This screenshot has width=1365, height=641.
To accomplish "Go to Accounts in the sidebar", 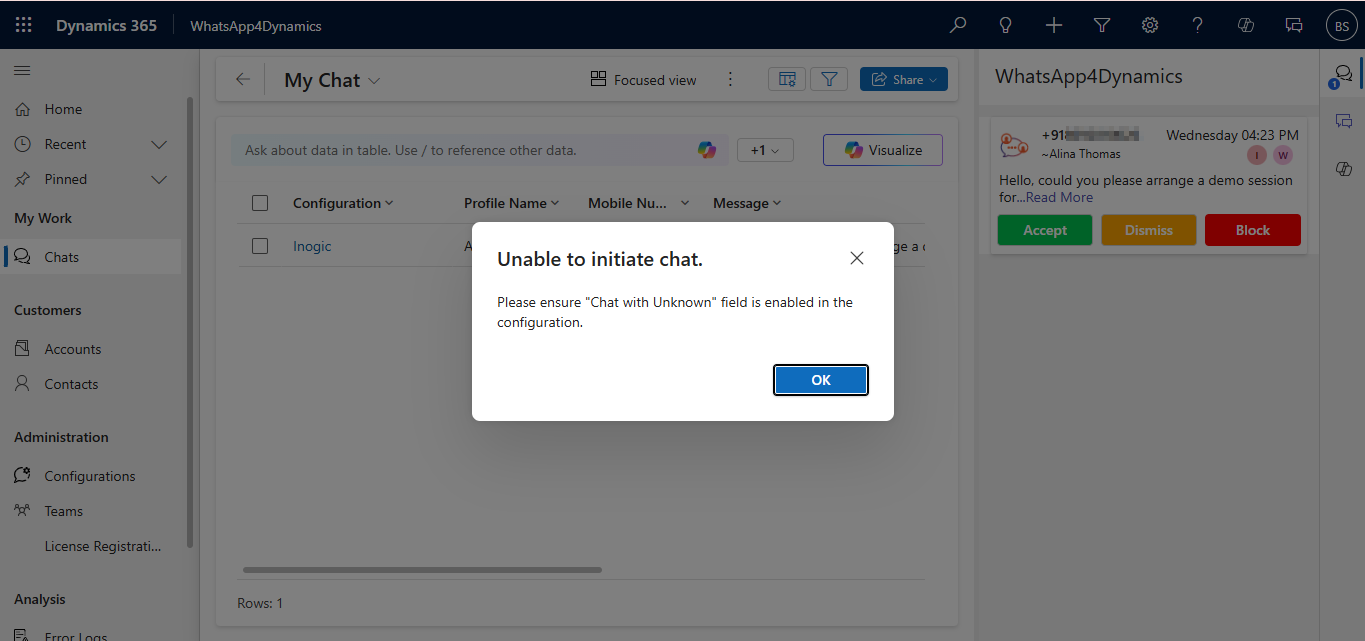I will (x=72, y=349).
